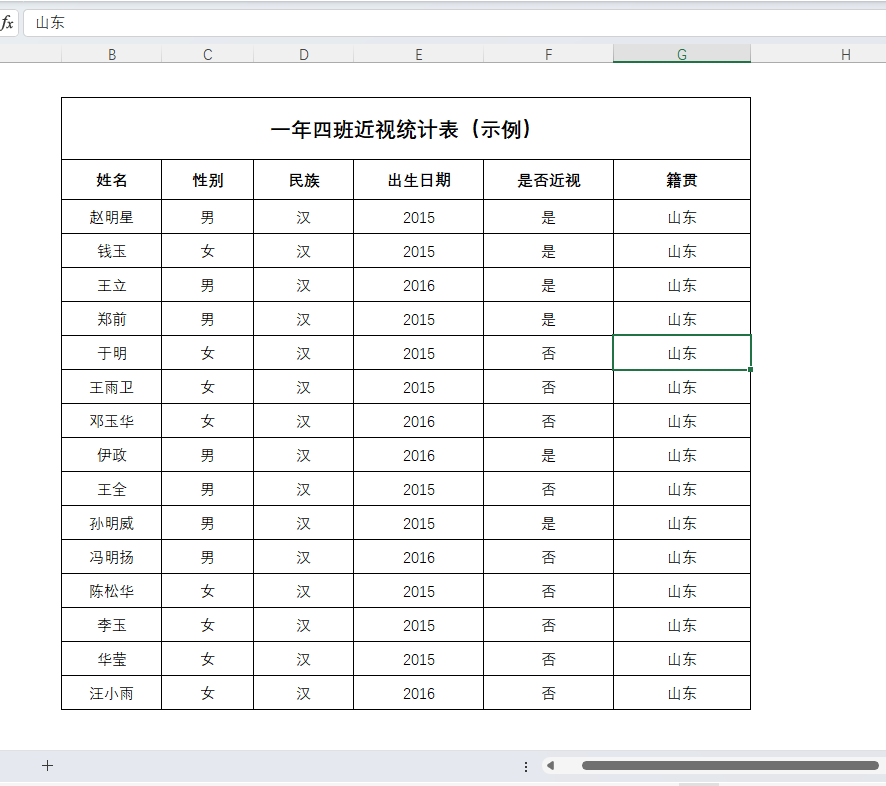
Task: Select column G by its header
Action: (681, 53)
